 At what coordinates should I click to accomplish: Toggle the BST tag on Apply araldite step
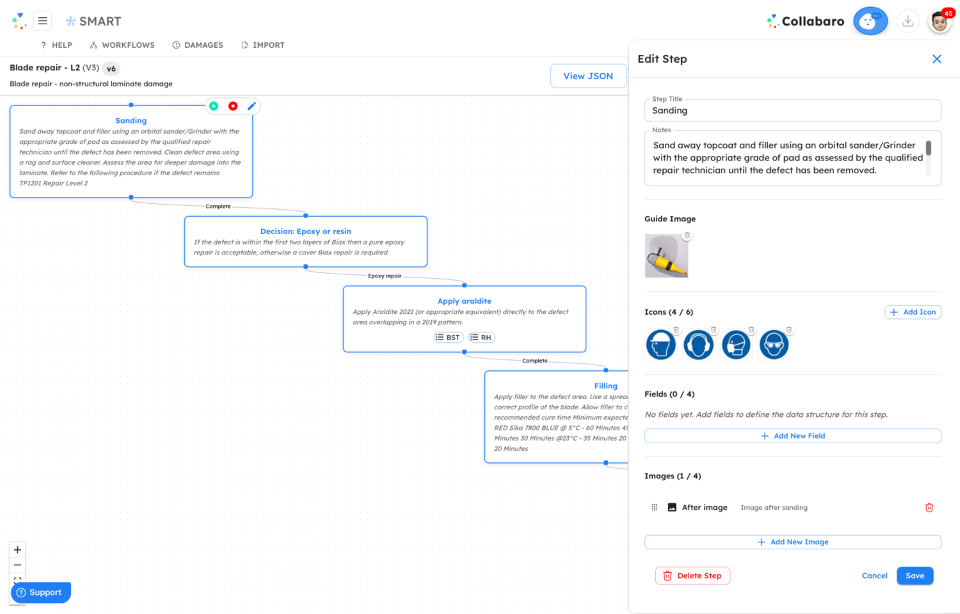tap(447, 337)
